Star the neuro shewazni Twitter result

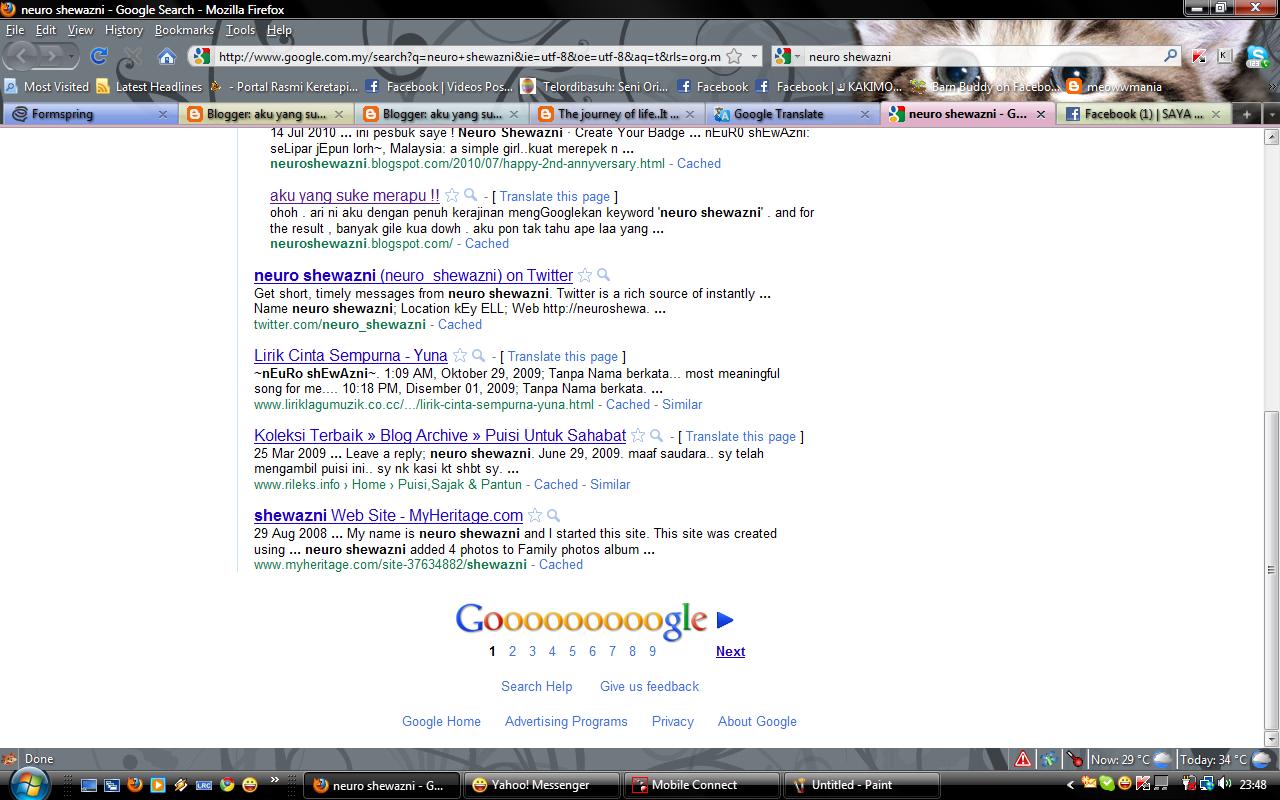click(x=585, y=276)
